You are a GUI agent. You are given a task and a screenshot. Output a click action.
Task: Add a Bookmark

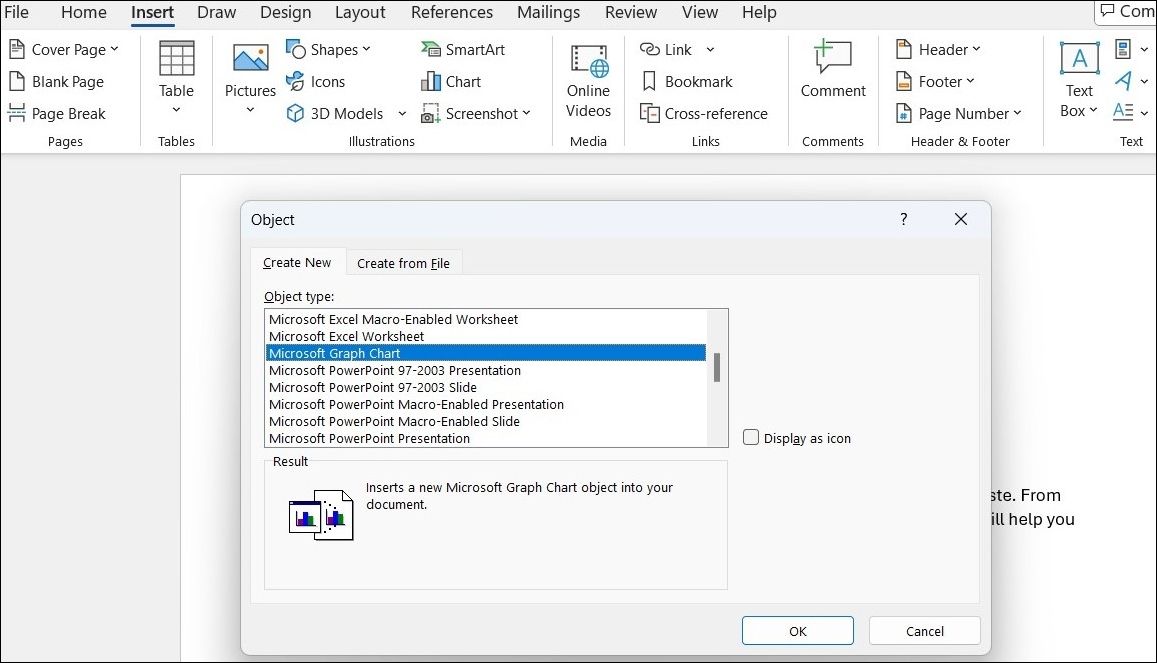point(687,81)
